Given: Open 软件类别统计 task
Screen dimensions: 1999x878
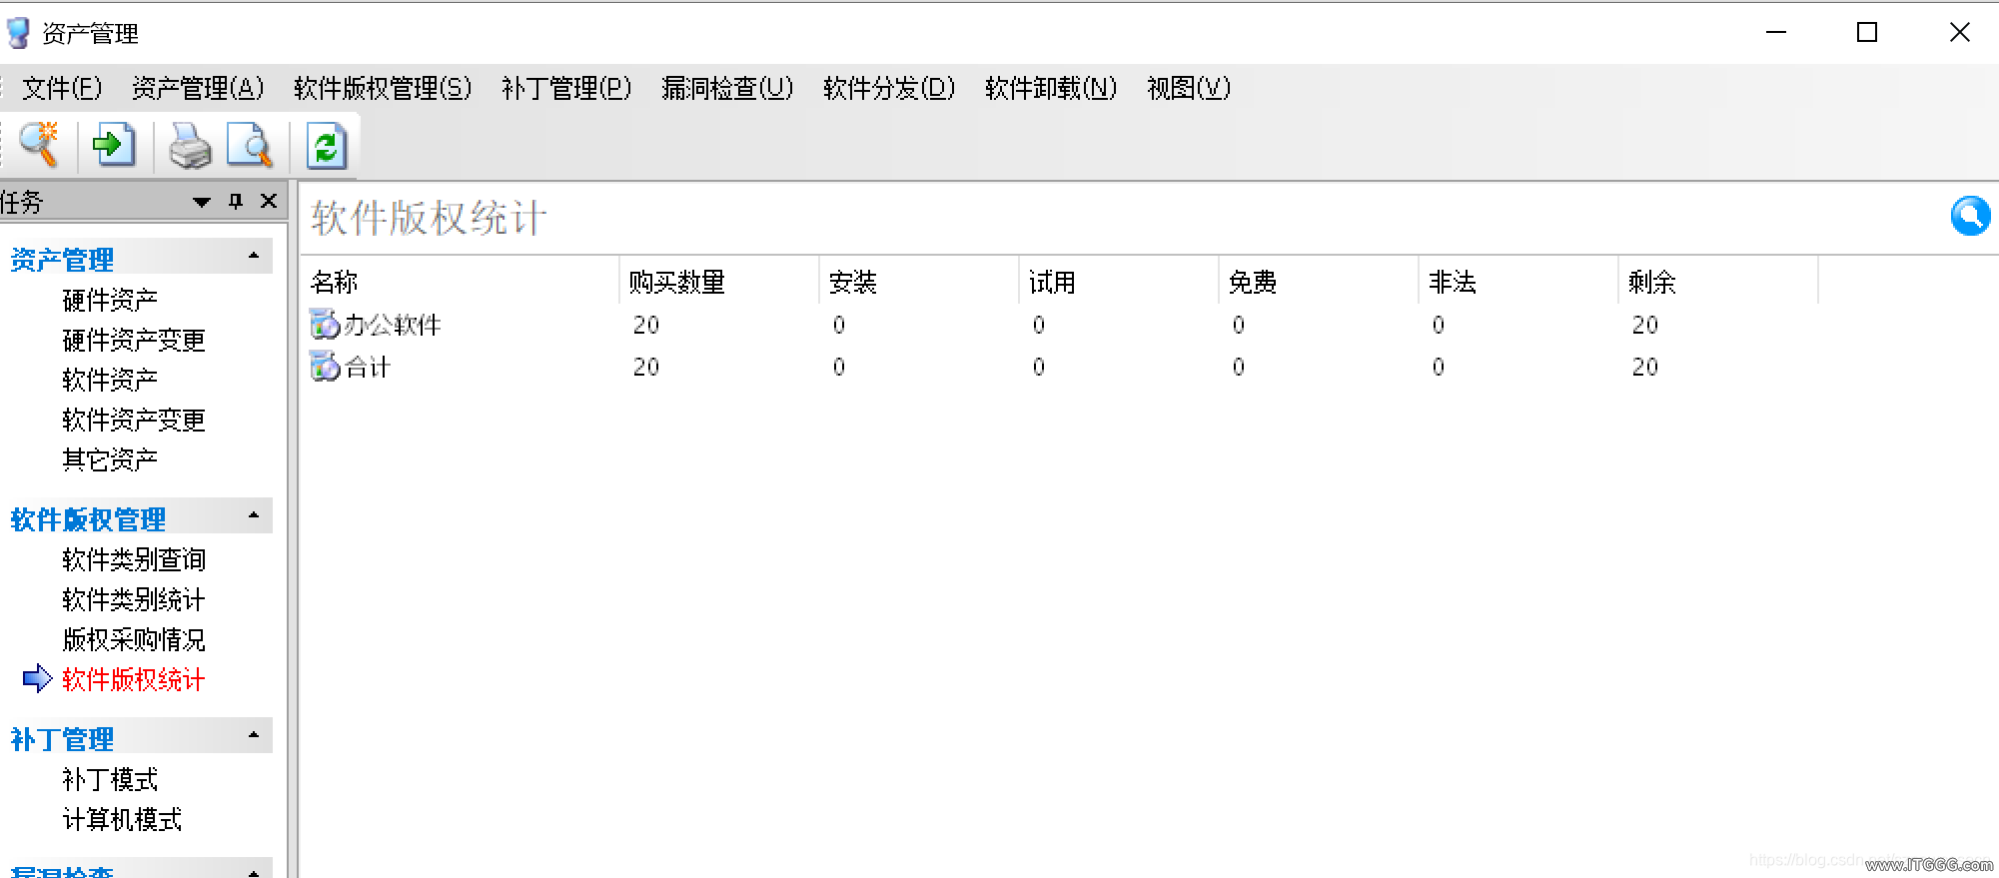Looking at the screenshot, I should coord(134,600).
